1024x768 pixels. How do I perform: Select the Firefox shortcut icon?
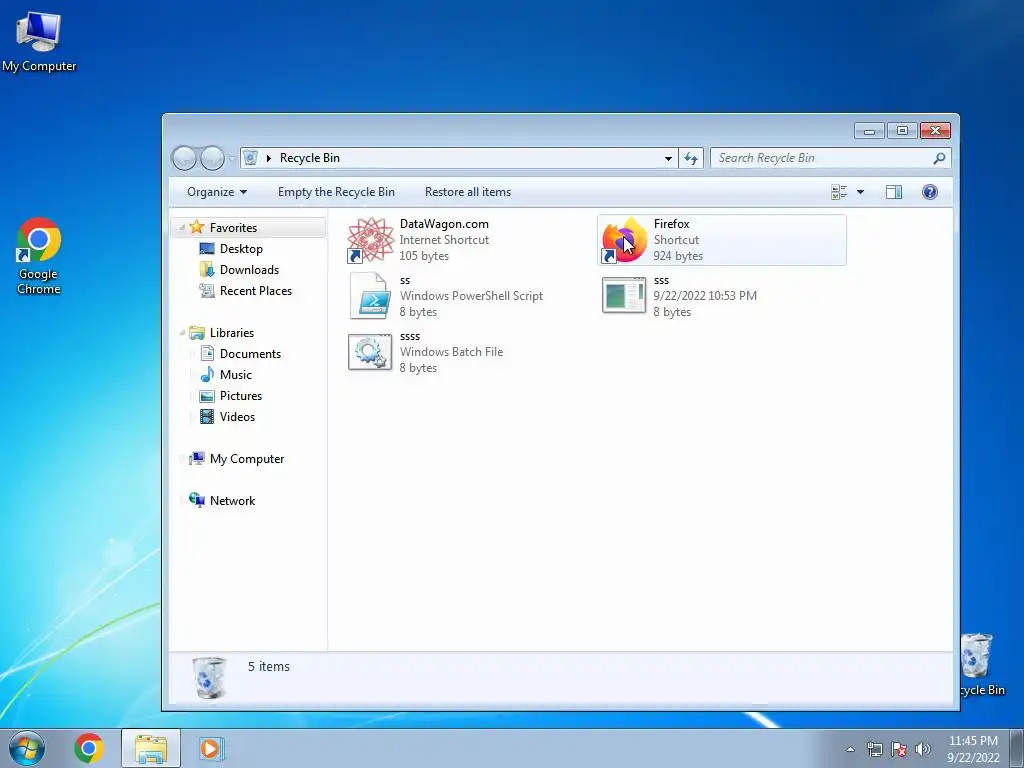(624, 240)
